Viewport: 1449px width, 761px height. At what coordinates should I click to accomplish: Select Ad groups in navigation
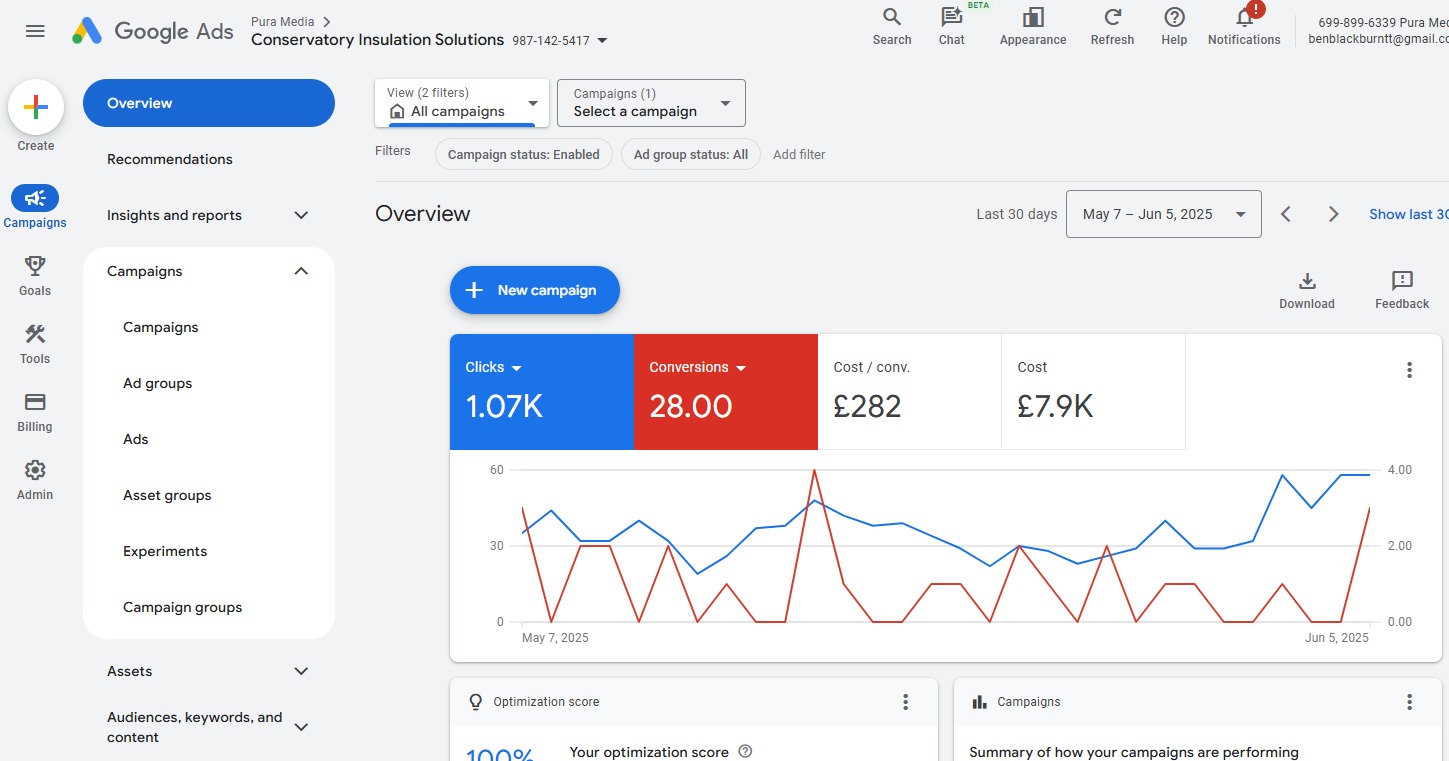[157, 383]
